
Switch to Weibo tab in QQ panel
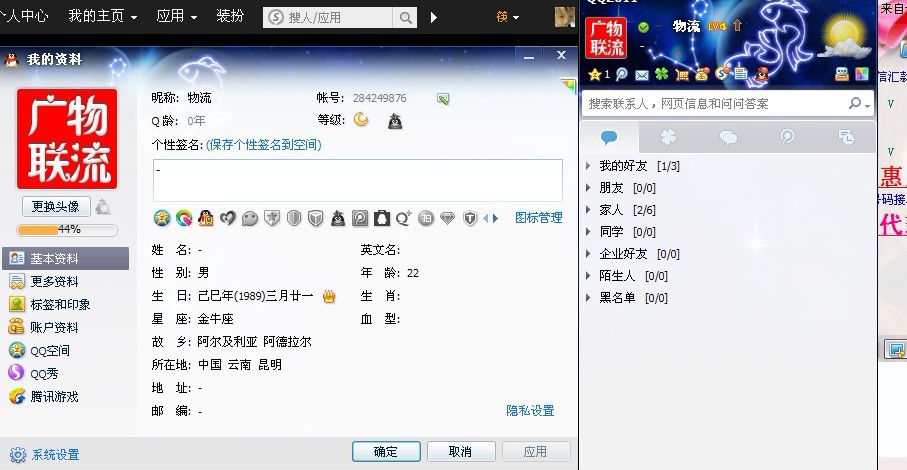[x=787, y=138]
